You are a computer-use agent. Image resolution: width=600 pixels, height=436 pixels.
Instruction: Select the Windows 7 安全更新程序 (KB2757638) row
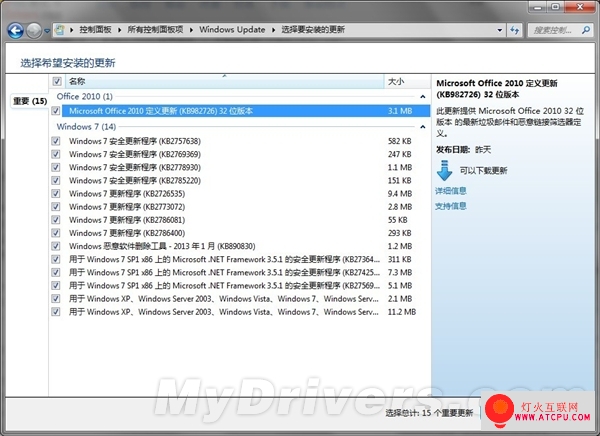tap(246, 141)
